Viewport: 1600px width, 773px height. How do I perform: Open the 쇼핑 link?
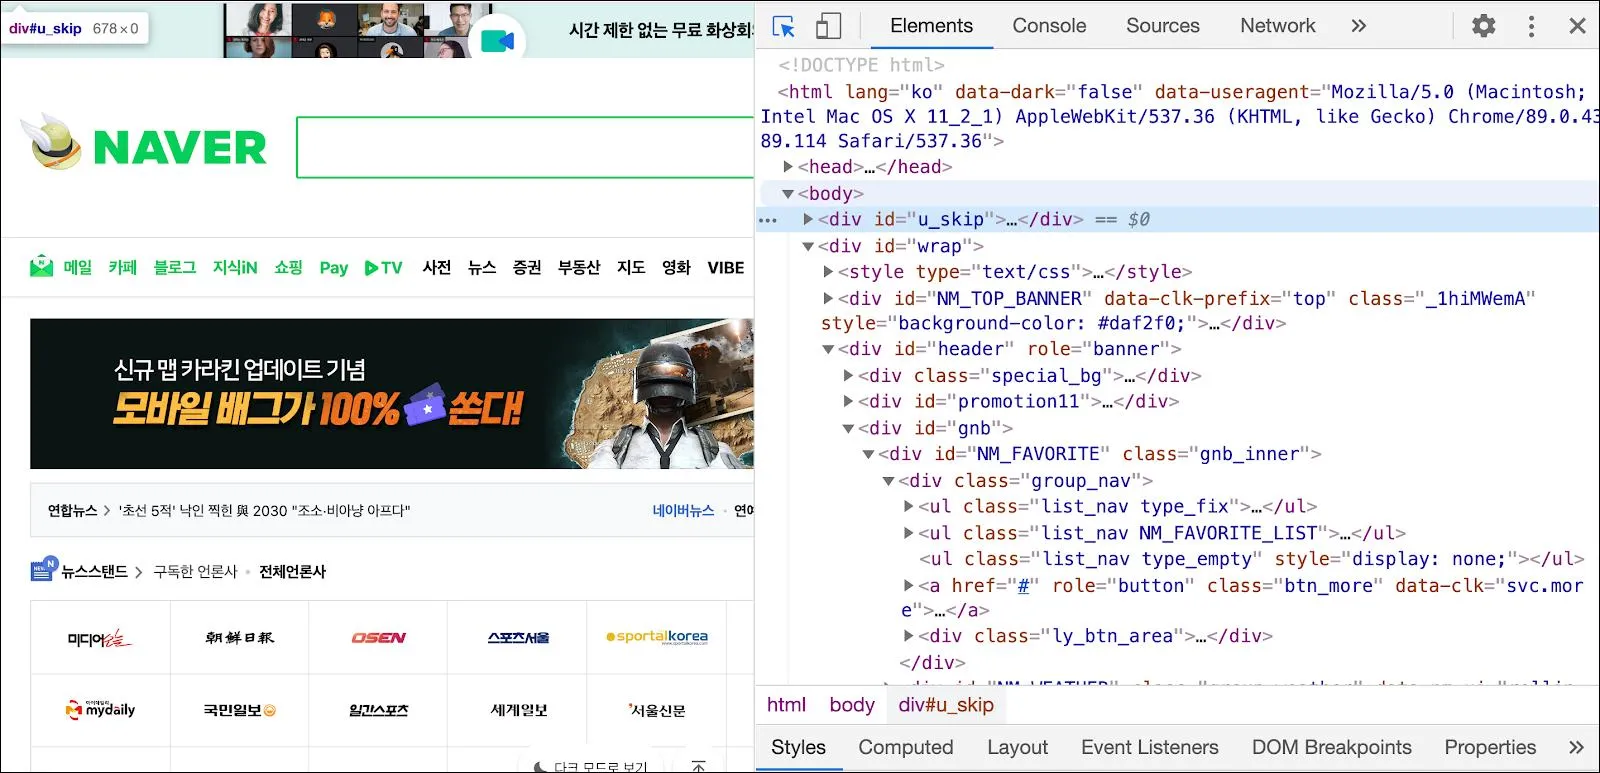pos(289,267)
